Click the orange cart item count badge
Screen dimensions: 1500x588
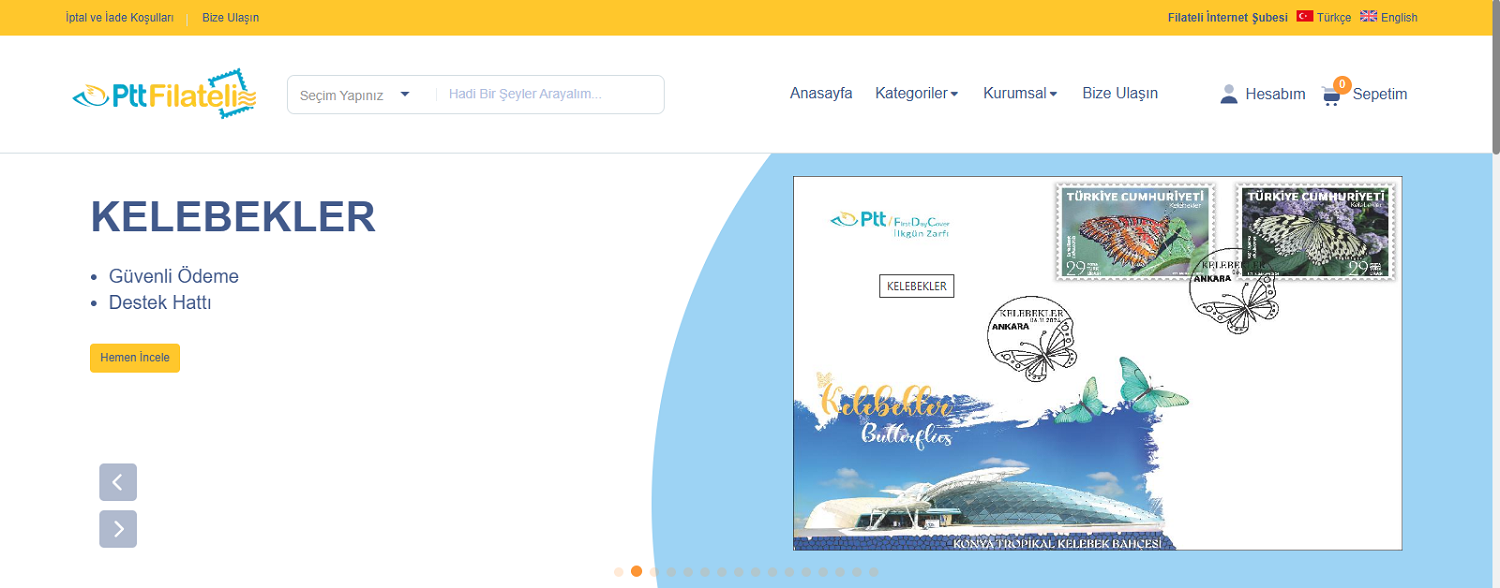(x=1342, y=85)
